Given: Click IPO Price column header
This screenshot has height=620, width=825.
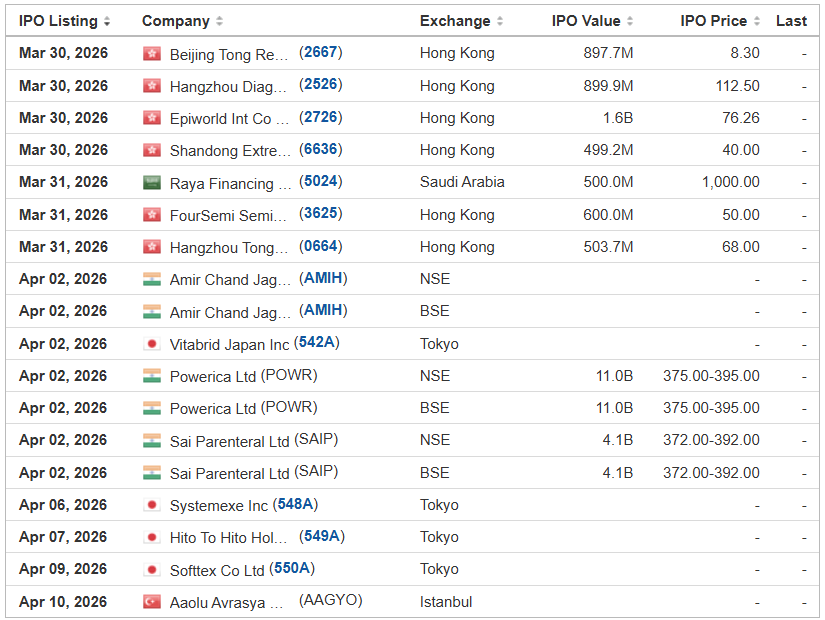Looking at the screenshot, I should pos(720,21).
